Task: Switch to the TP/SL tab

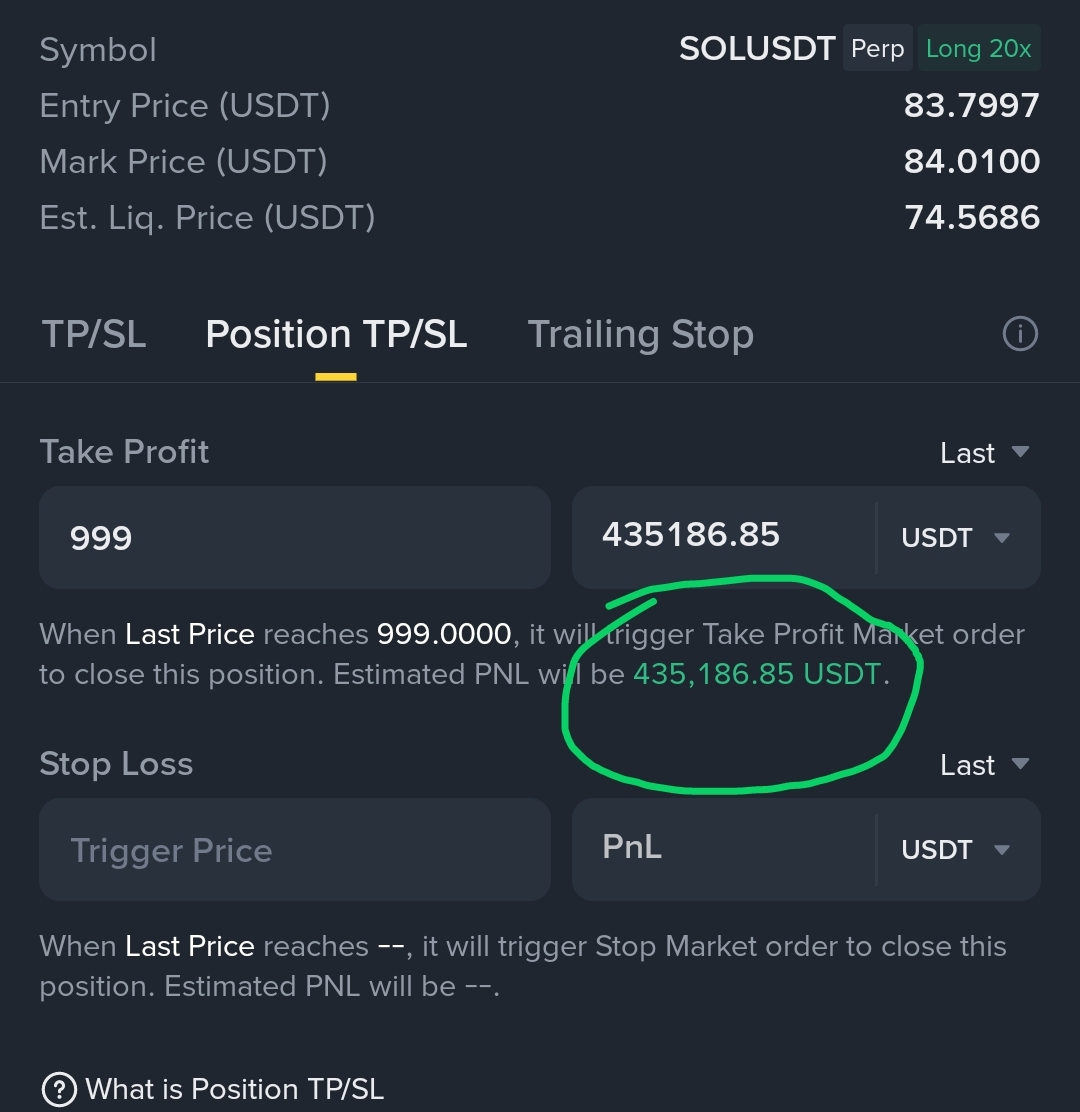Action: pyautogui.click(x=94, y=334)
